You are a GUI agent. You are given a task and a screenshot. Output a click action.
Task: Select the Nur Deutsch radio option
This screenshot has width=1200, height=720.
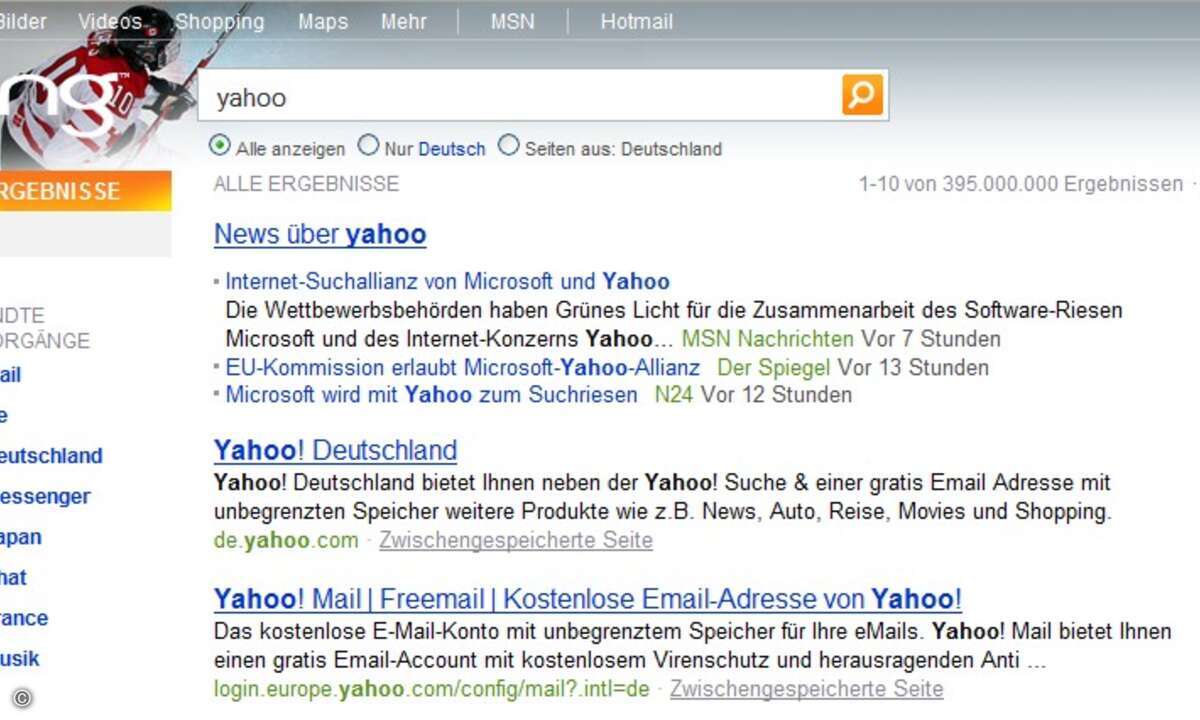(x=369, y=146)
